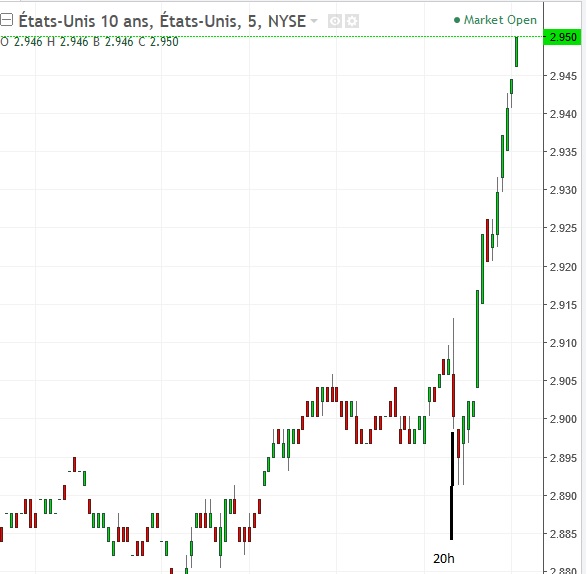Viewport: 588px width, 574px height.
Task: Click the États-Unis 10 ans symbol title
Action: coord(162,21)
